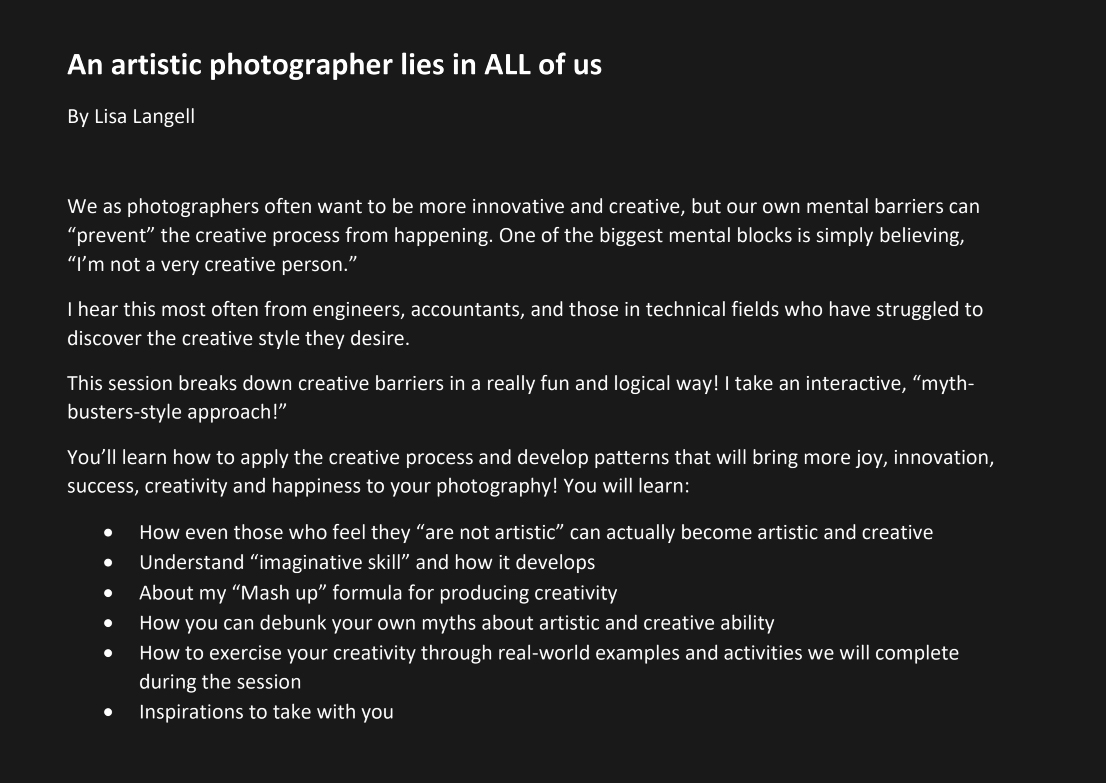Click the phrase "discover the creative style they desire"
Image resolution: width=1106 pixels, height=783 pixels.
coord(236,339)
